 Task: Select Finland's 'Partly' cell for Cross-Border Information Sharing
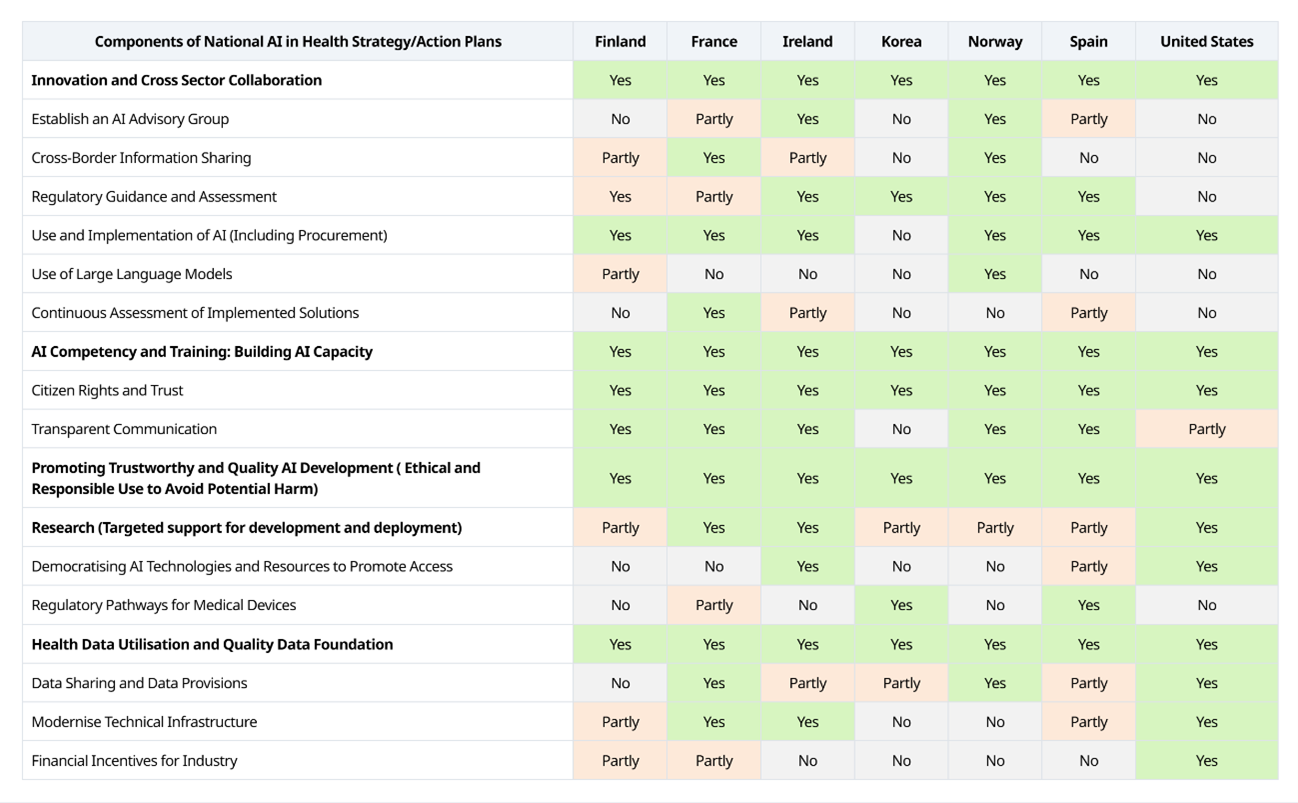tap(620, 158)
